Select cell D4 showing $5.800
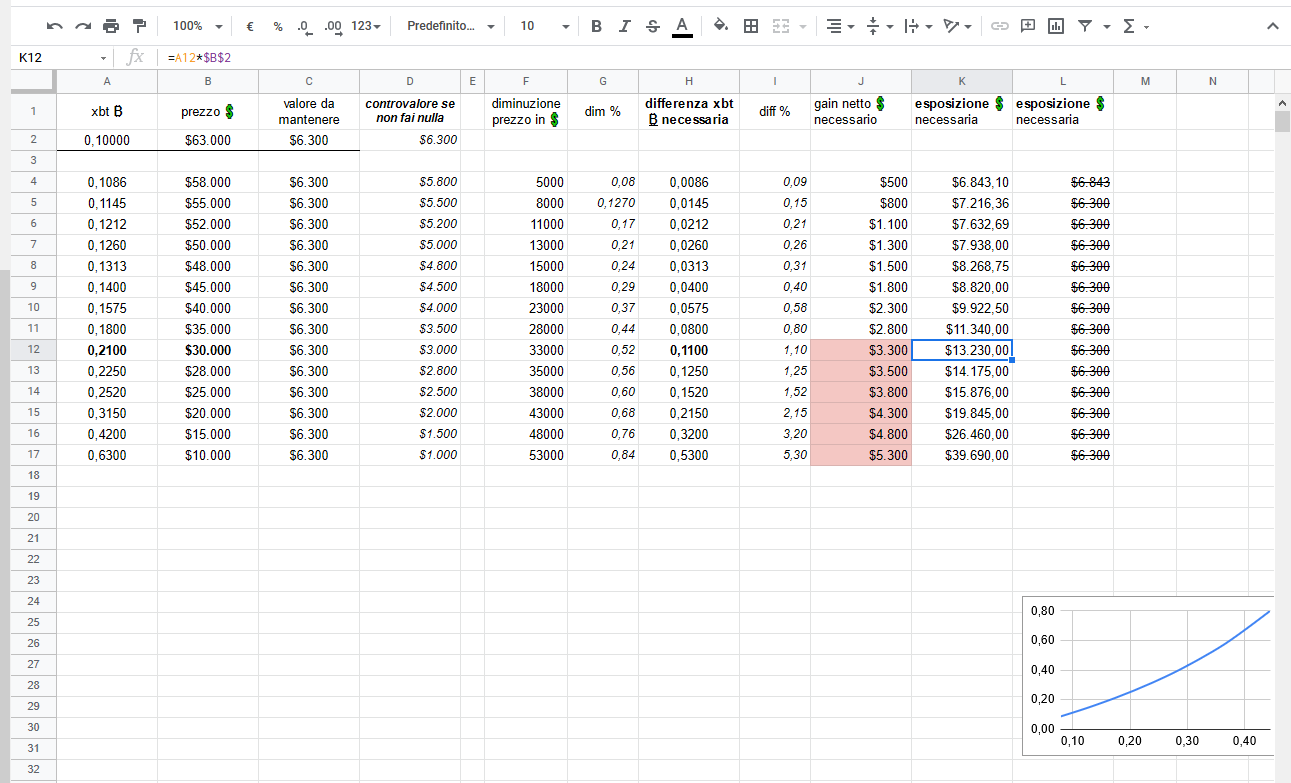Screen dimensions: 1291x783 [x=410, y=182]
